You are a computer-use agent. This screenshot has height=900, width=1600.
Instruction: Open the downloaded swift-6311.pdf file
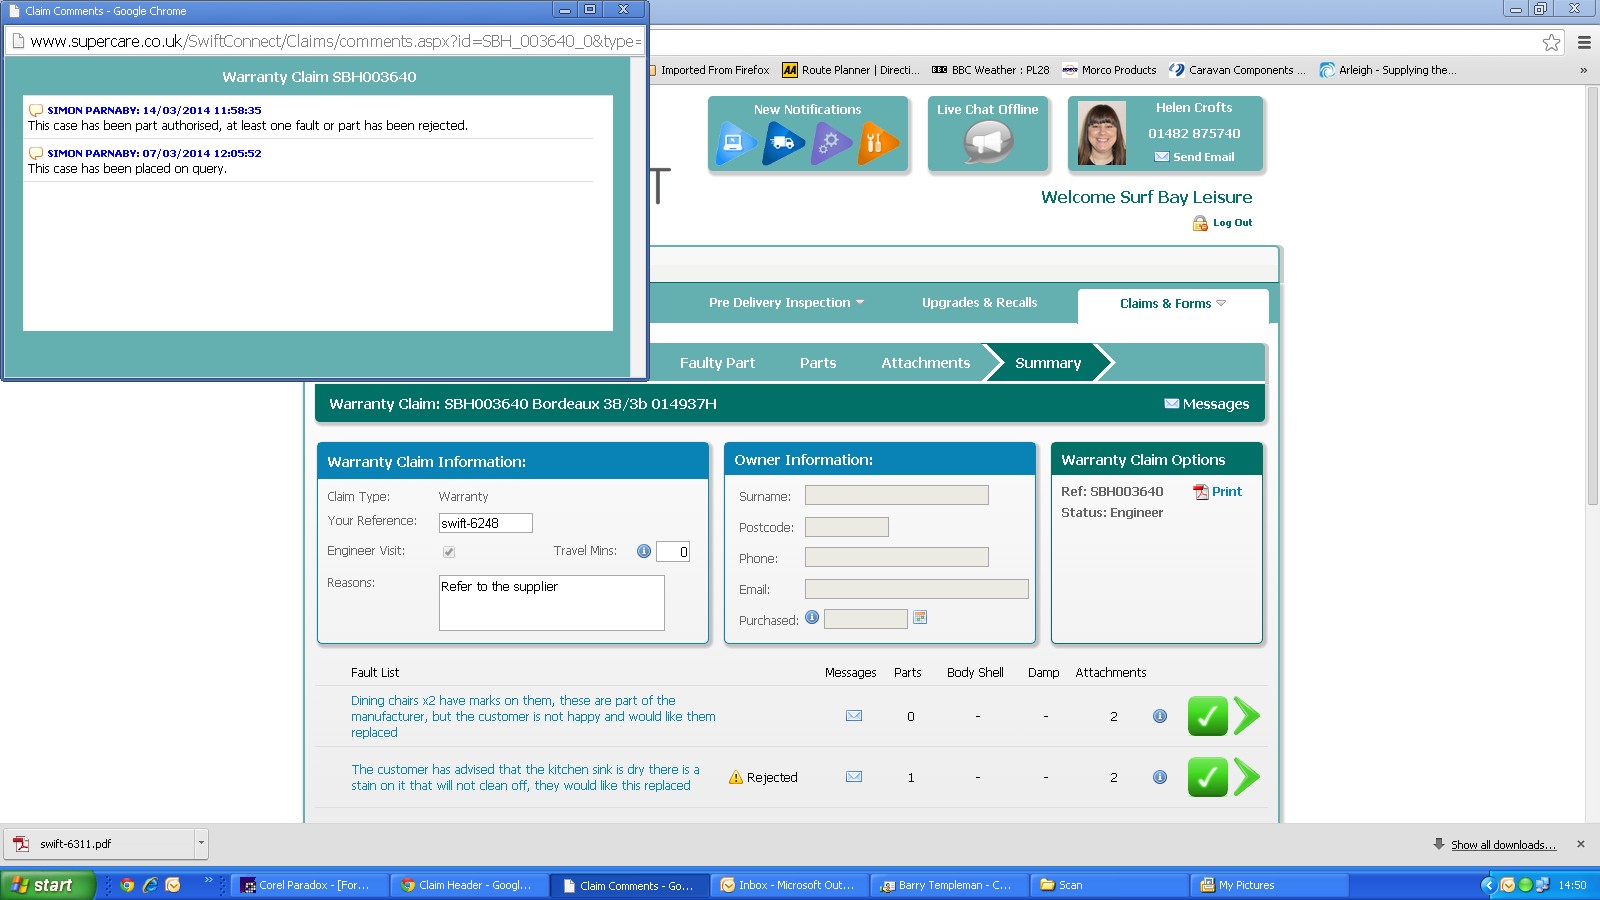click(x=98, y=843)
